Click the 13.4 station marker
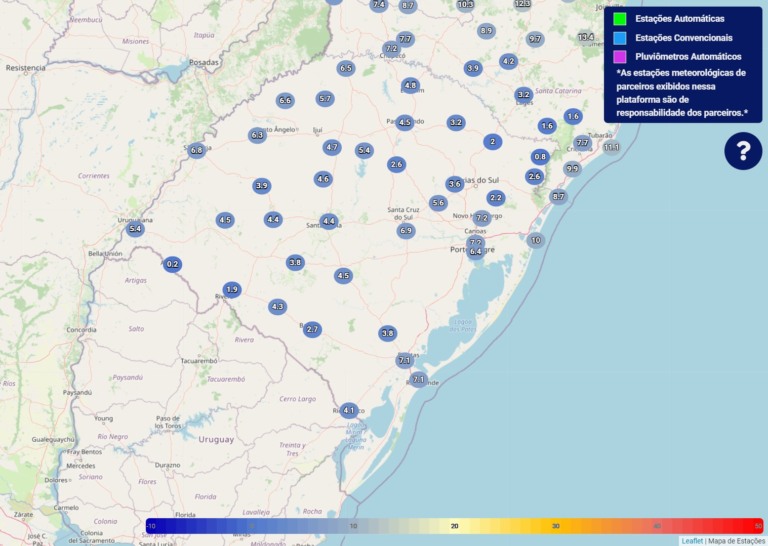This screenshot has height=546, width=768. tap(586, 37)
